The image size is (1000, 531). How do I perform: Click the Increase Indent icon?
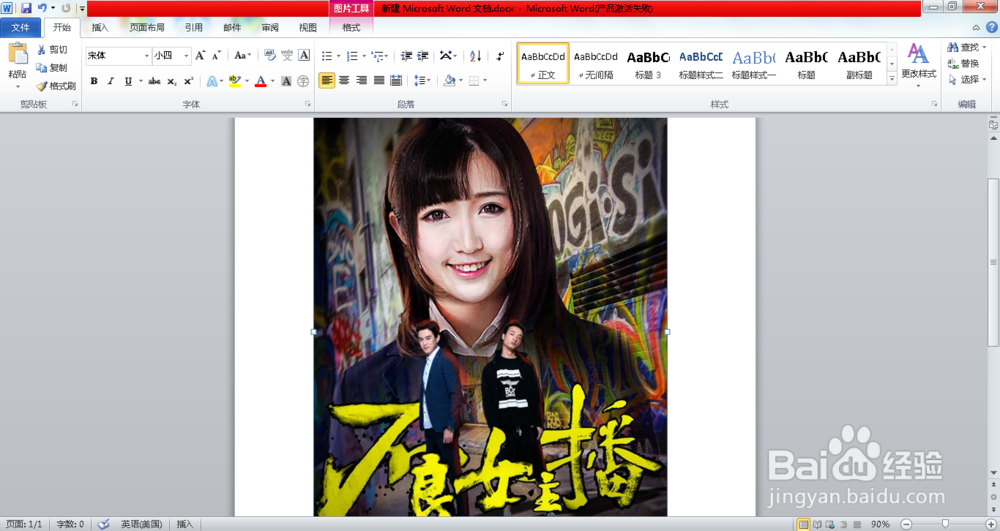coord(422,56)
